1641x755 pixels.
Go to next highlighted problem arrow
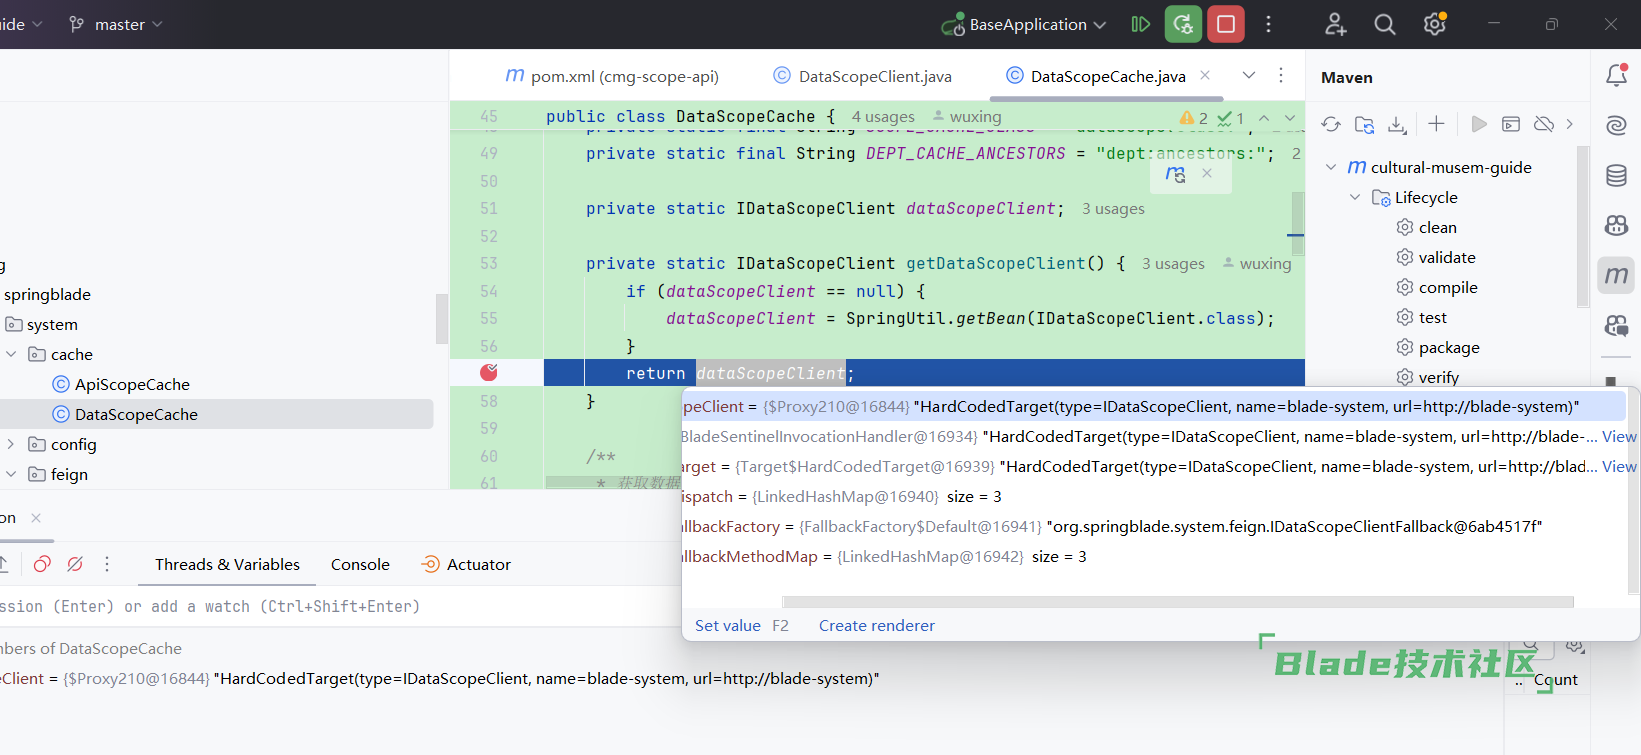click(x=1290, y=118)
